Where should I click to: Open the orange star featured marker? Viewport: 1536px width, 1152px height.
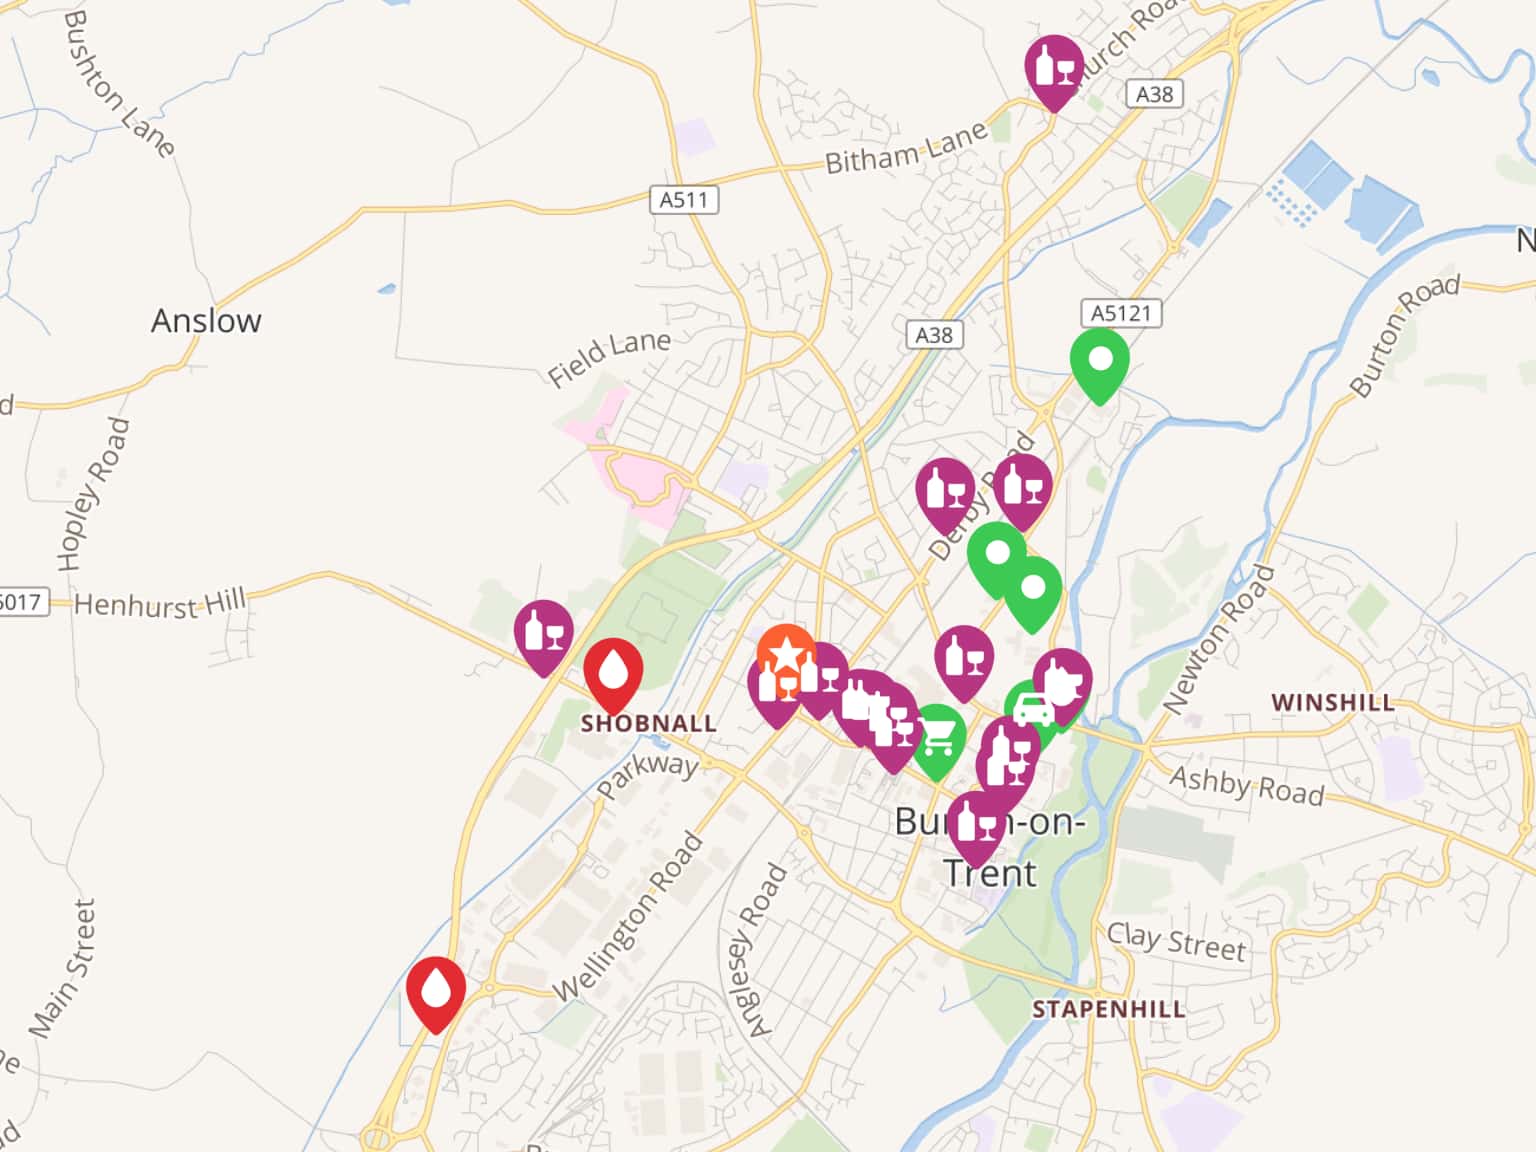coord(786,652)
